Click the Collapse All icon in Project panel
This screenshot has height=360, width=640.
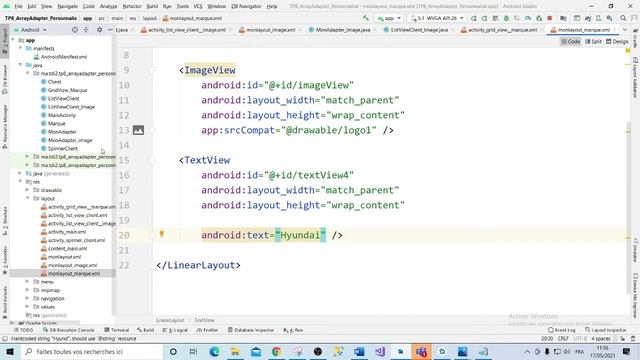pos(86,30)
